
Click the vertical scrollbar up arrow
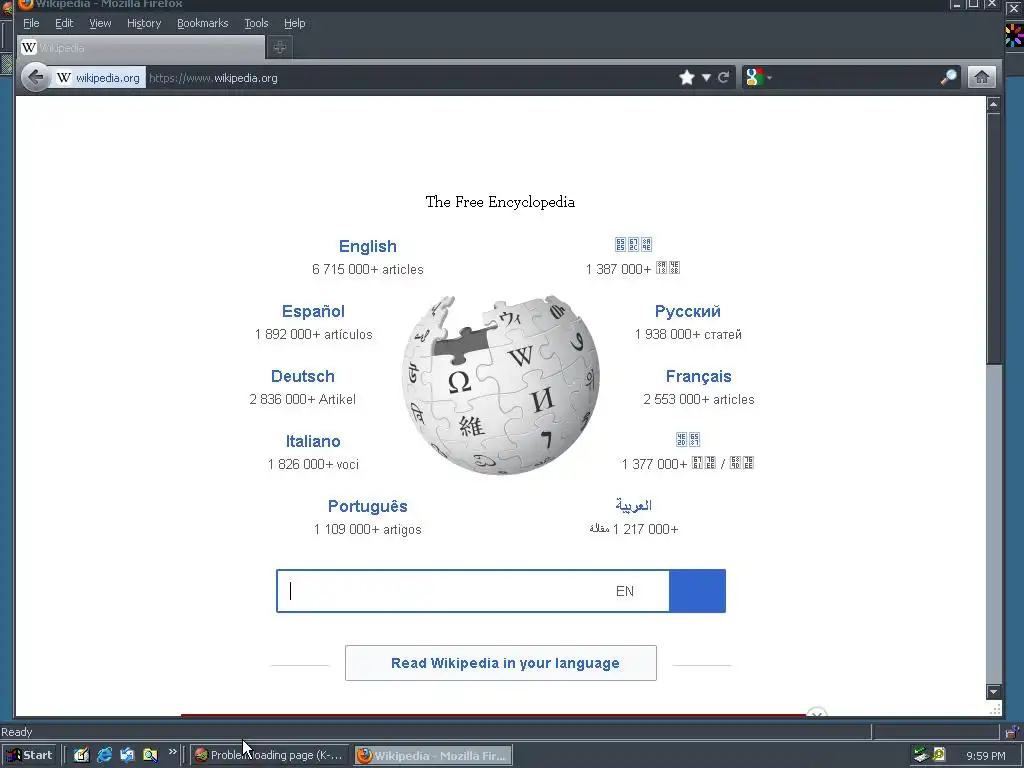pyautogui.click(x=993, y=104)
